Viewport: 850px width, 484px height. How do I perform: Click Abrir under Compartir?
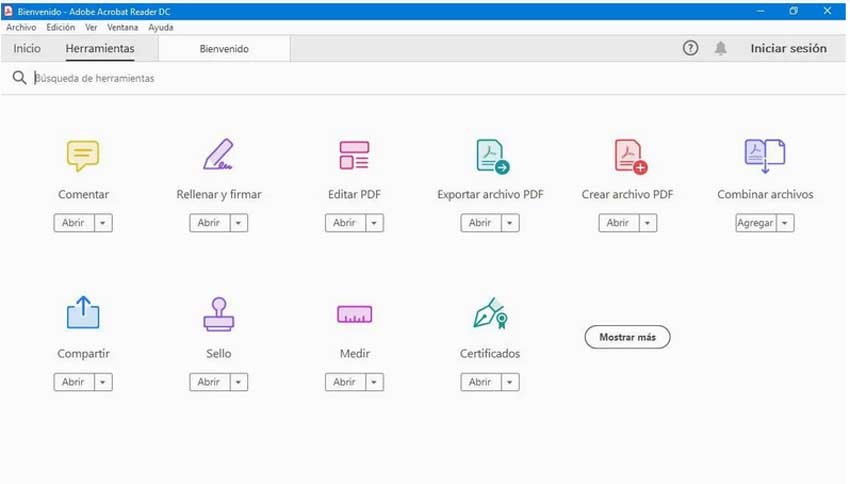(74, 382)
